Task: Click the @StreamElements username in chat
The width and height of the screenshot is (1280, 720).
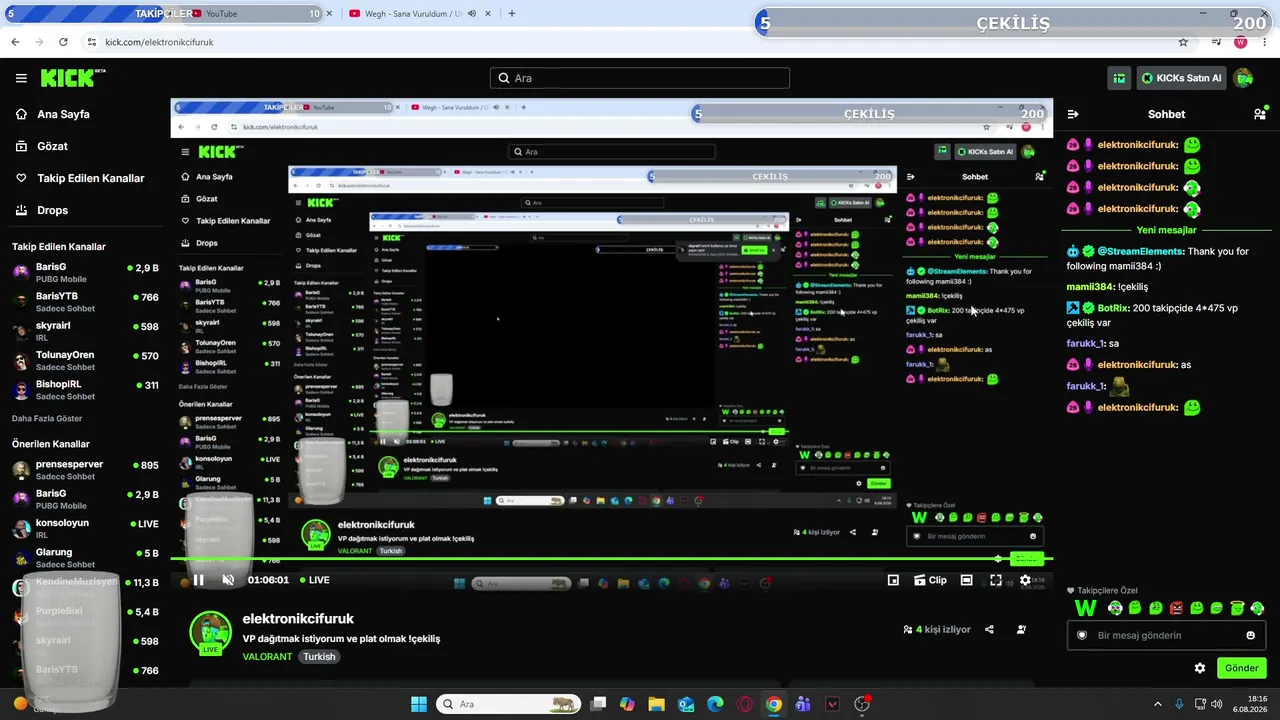Action: point(1140,251)
